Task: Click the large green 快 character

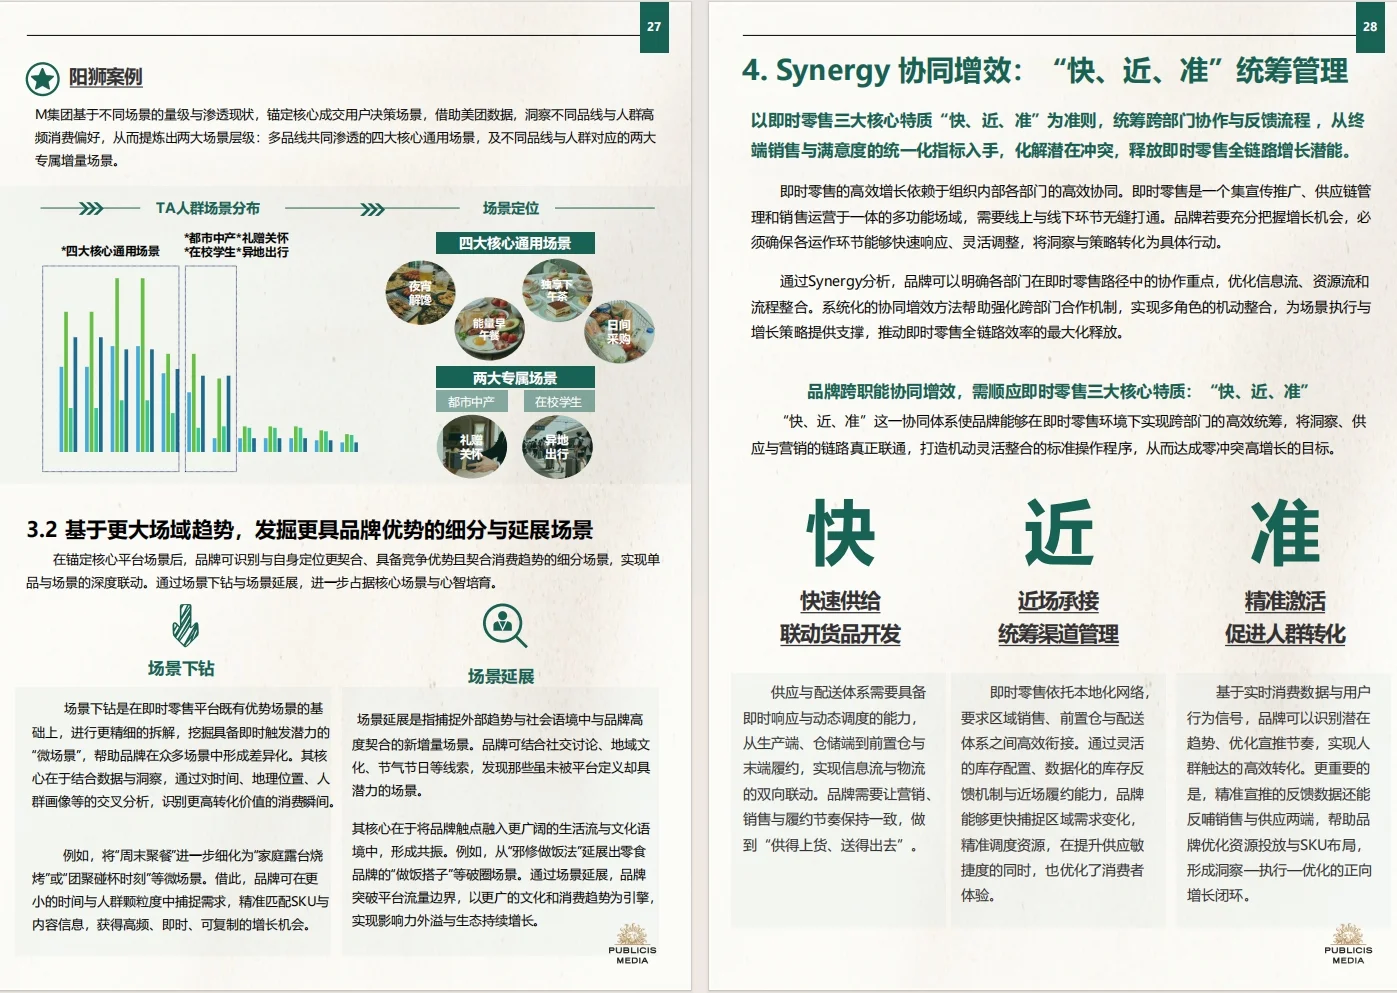Action: [841, 533]
